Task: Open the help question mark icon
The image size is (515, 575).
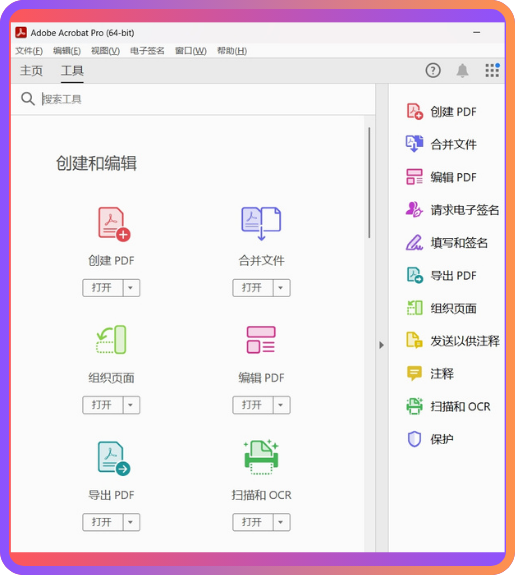Action: (433, 70)
